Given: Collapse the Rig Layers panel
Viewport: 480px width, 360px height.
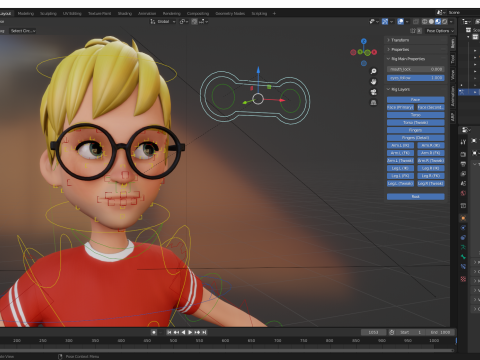Looking at the screenshot, I should [416, 89].
